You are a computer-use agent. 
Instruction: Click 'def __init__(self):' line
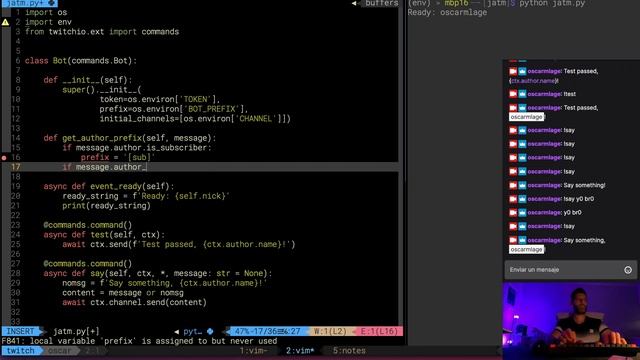(x=88, y=80)
